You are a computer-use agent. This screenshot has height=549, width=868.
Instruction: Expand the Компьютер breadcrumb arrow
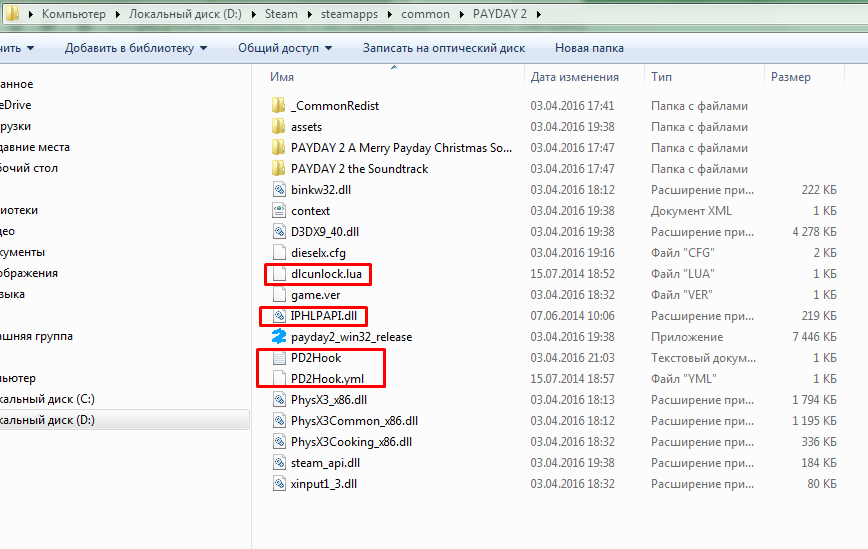(x=118, y=14)
